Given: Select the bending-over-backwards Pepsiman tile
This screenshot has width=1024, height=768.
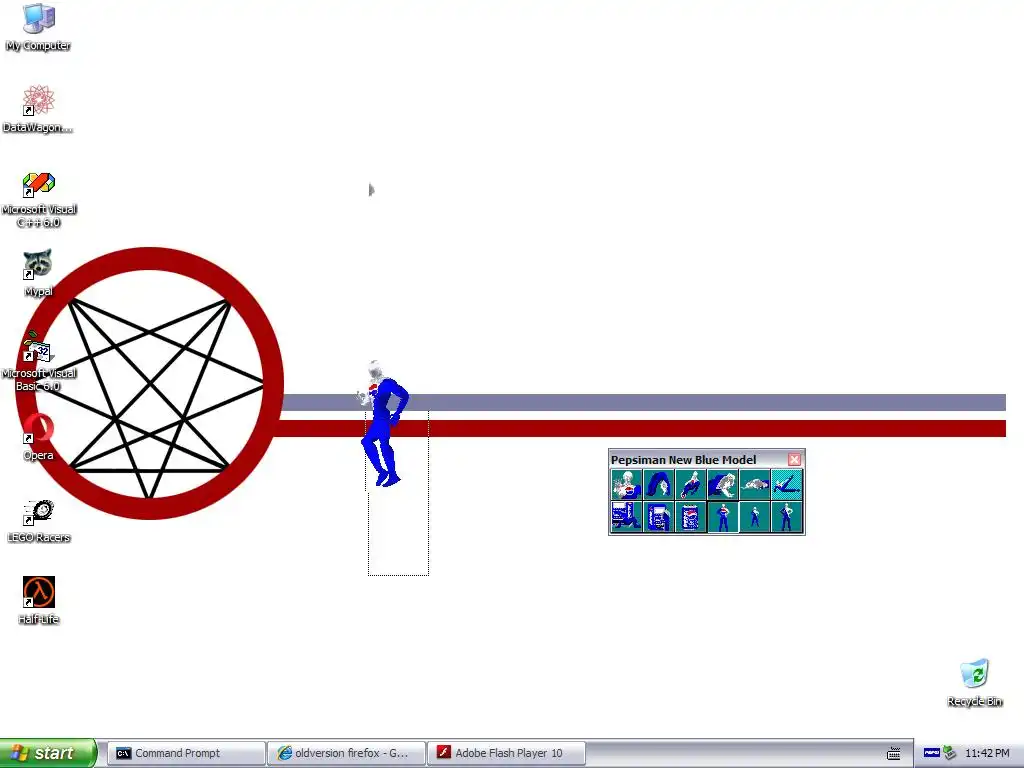Looking at the screenshot, I should click(658, 485).
